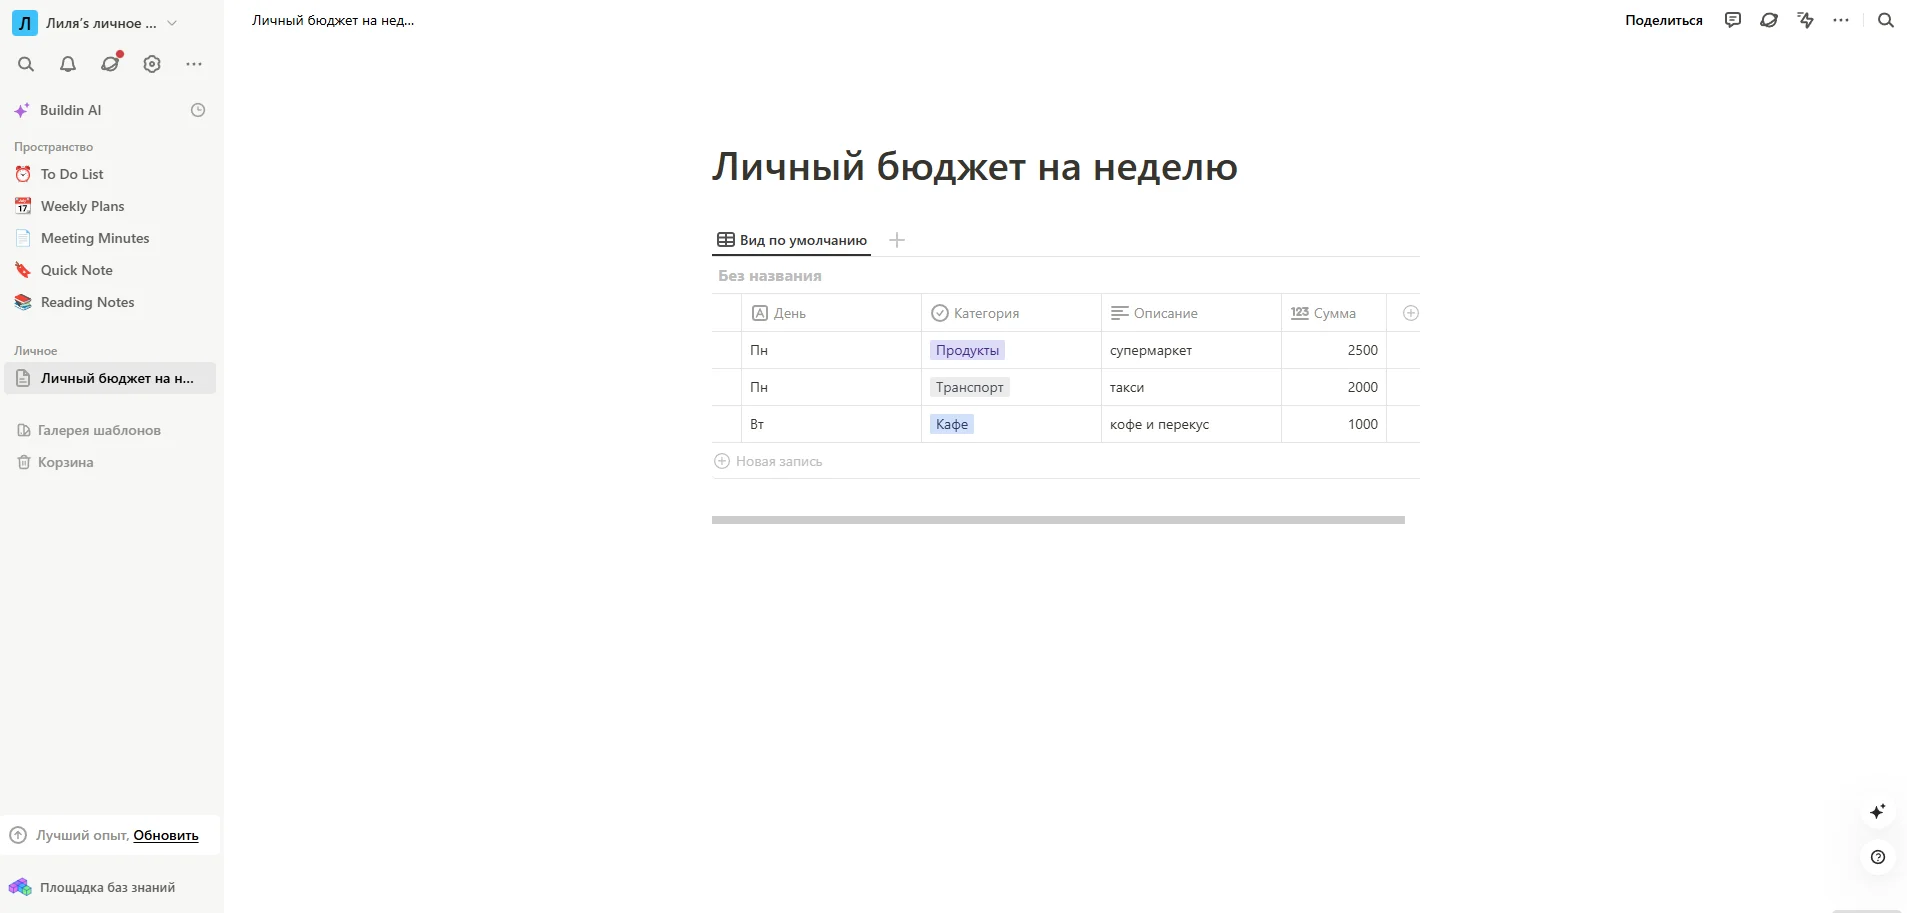This screenshot has width=1907, height=913.
Task: Click the lightning activity icon in top bar
Action: (1805, 20)
